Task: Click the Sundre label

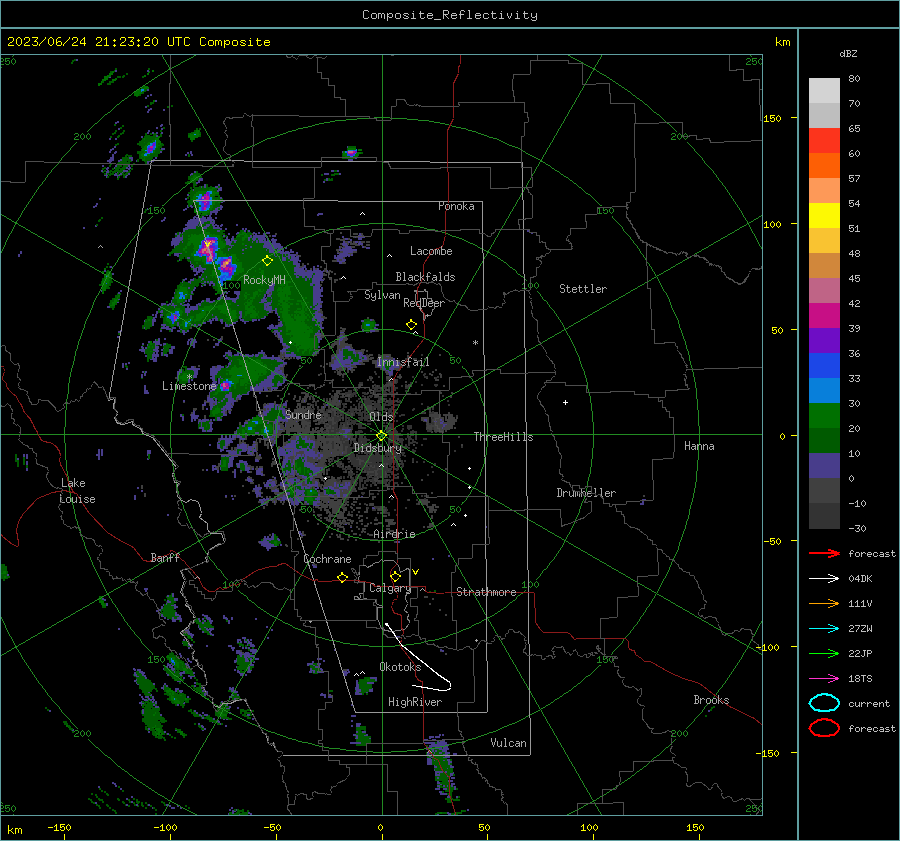Action: click(x=303, y=414)
